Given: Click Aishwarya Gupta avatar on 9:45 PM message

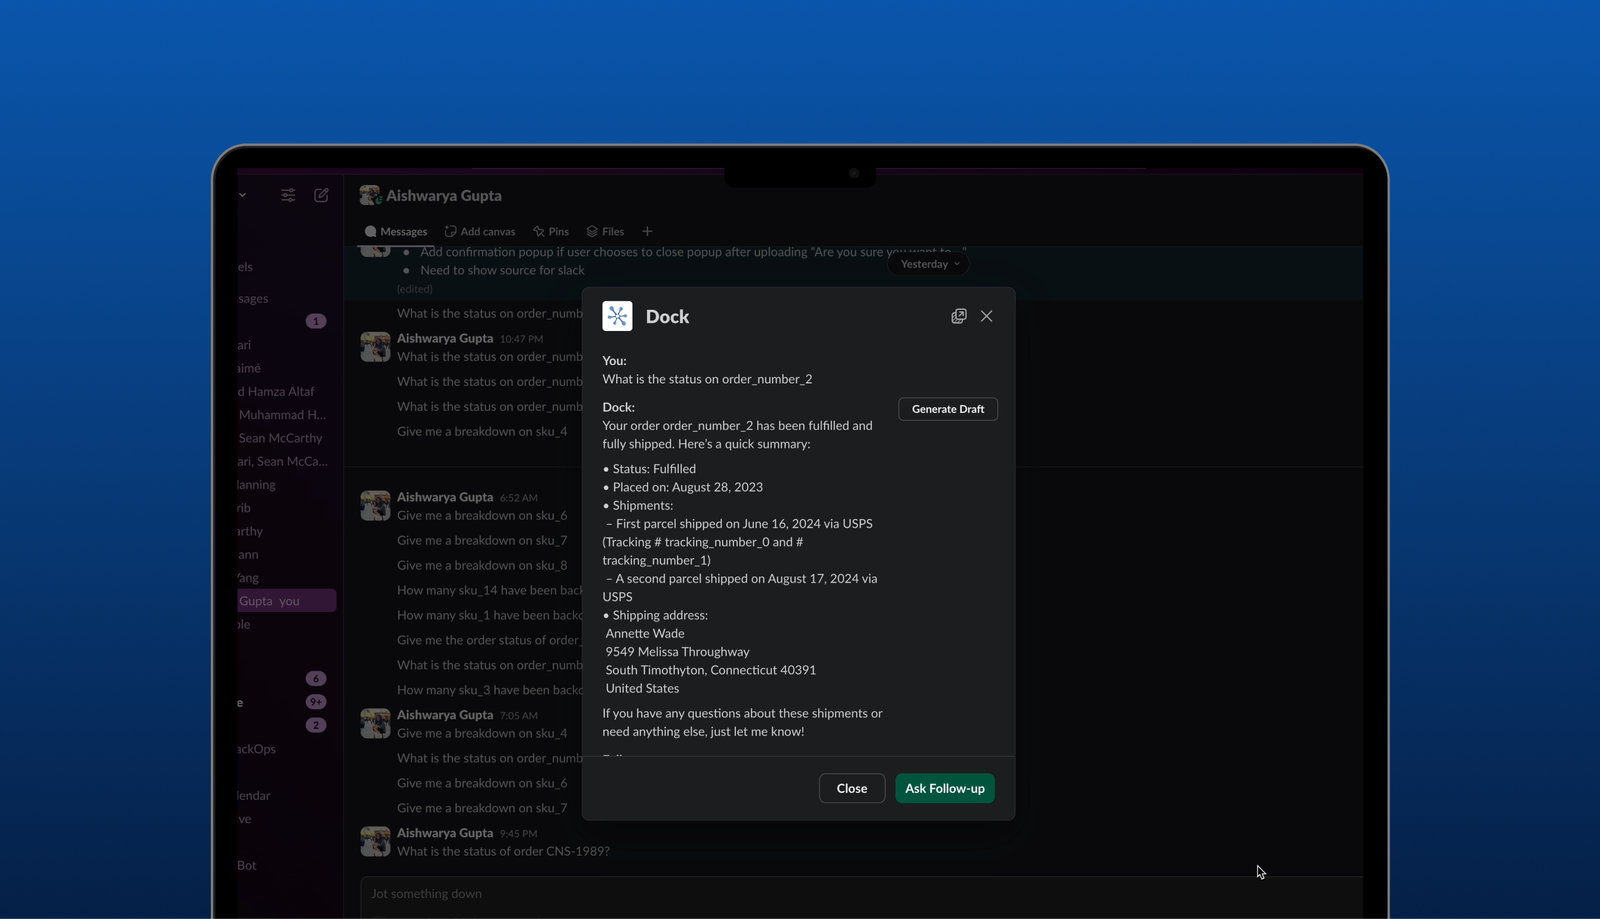Looking at the screenshot, I should (375, 841).
